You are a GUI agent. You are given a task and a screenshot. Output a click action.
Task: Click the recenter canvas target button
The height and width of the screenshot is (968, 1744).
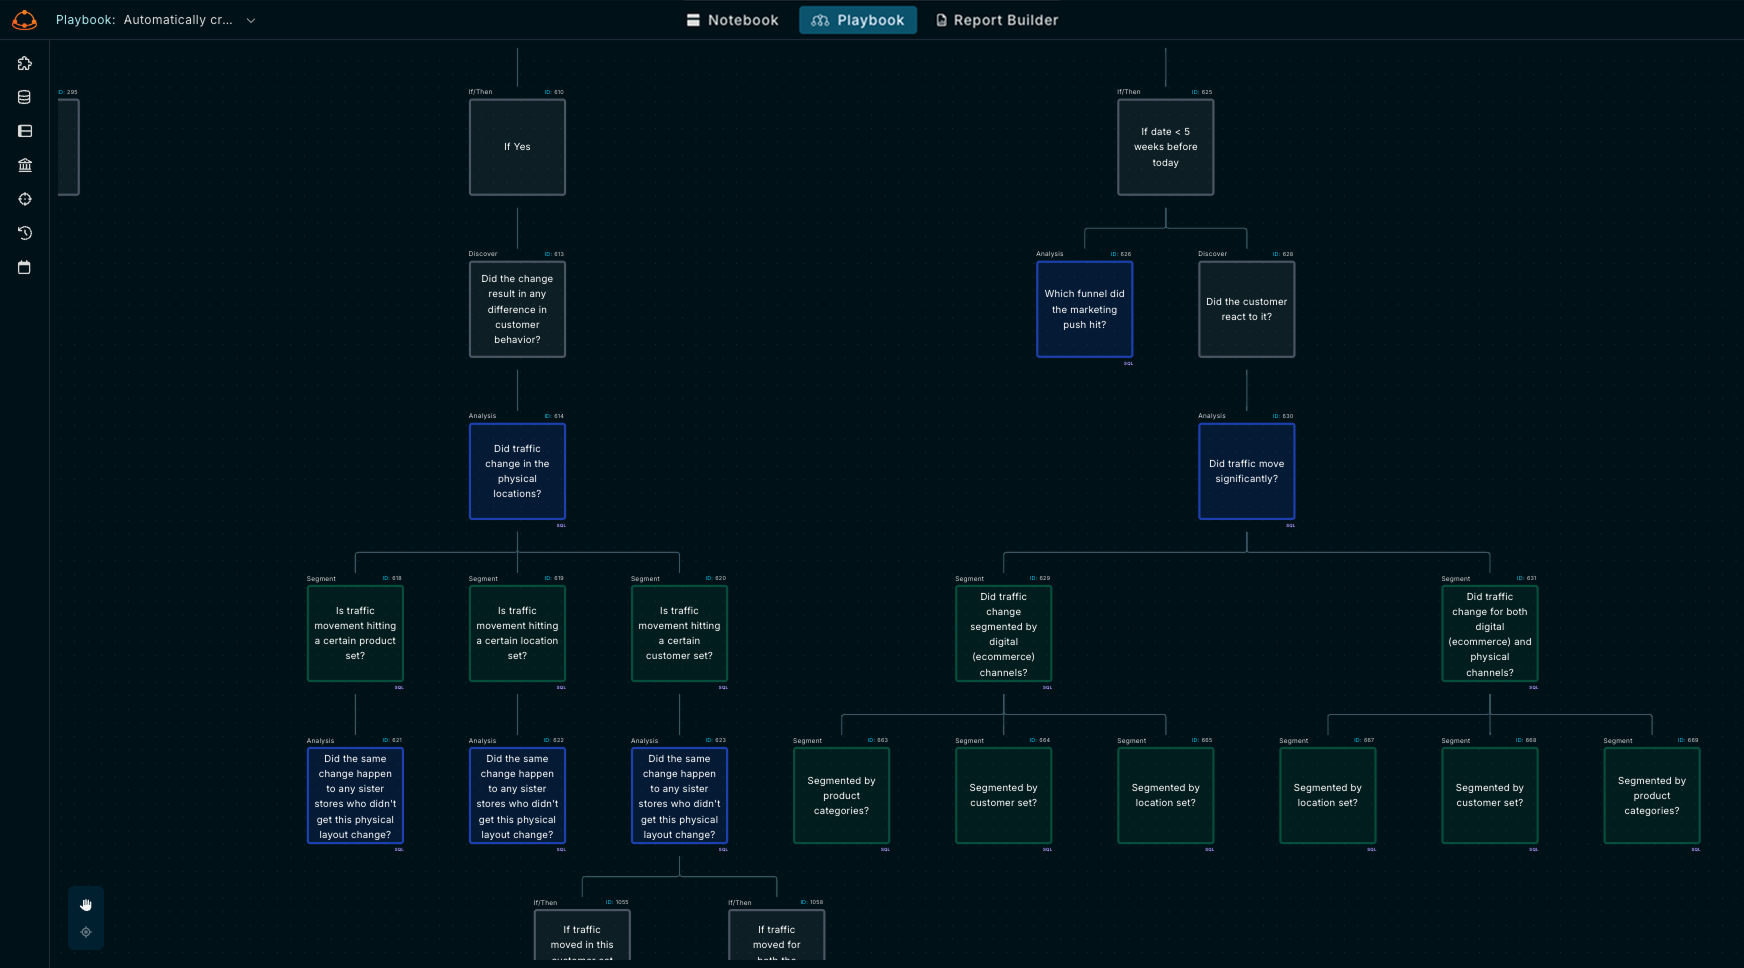click(x=86, y=932)
